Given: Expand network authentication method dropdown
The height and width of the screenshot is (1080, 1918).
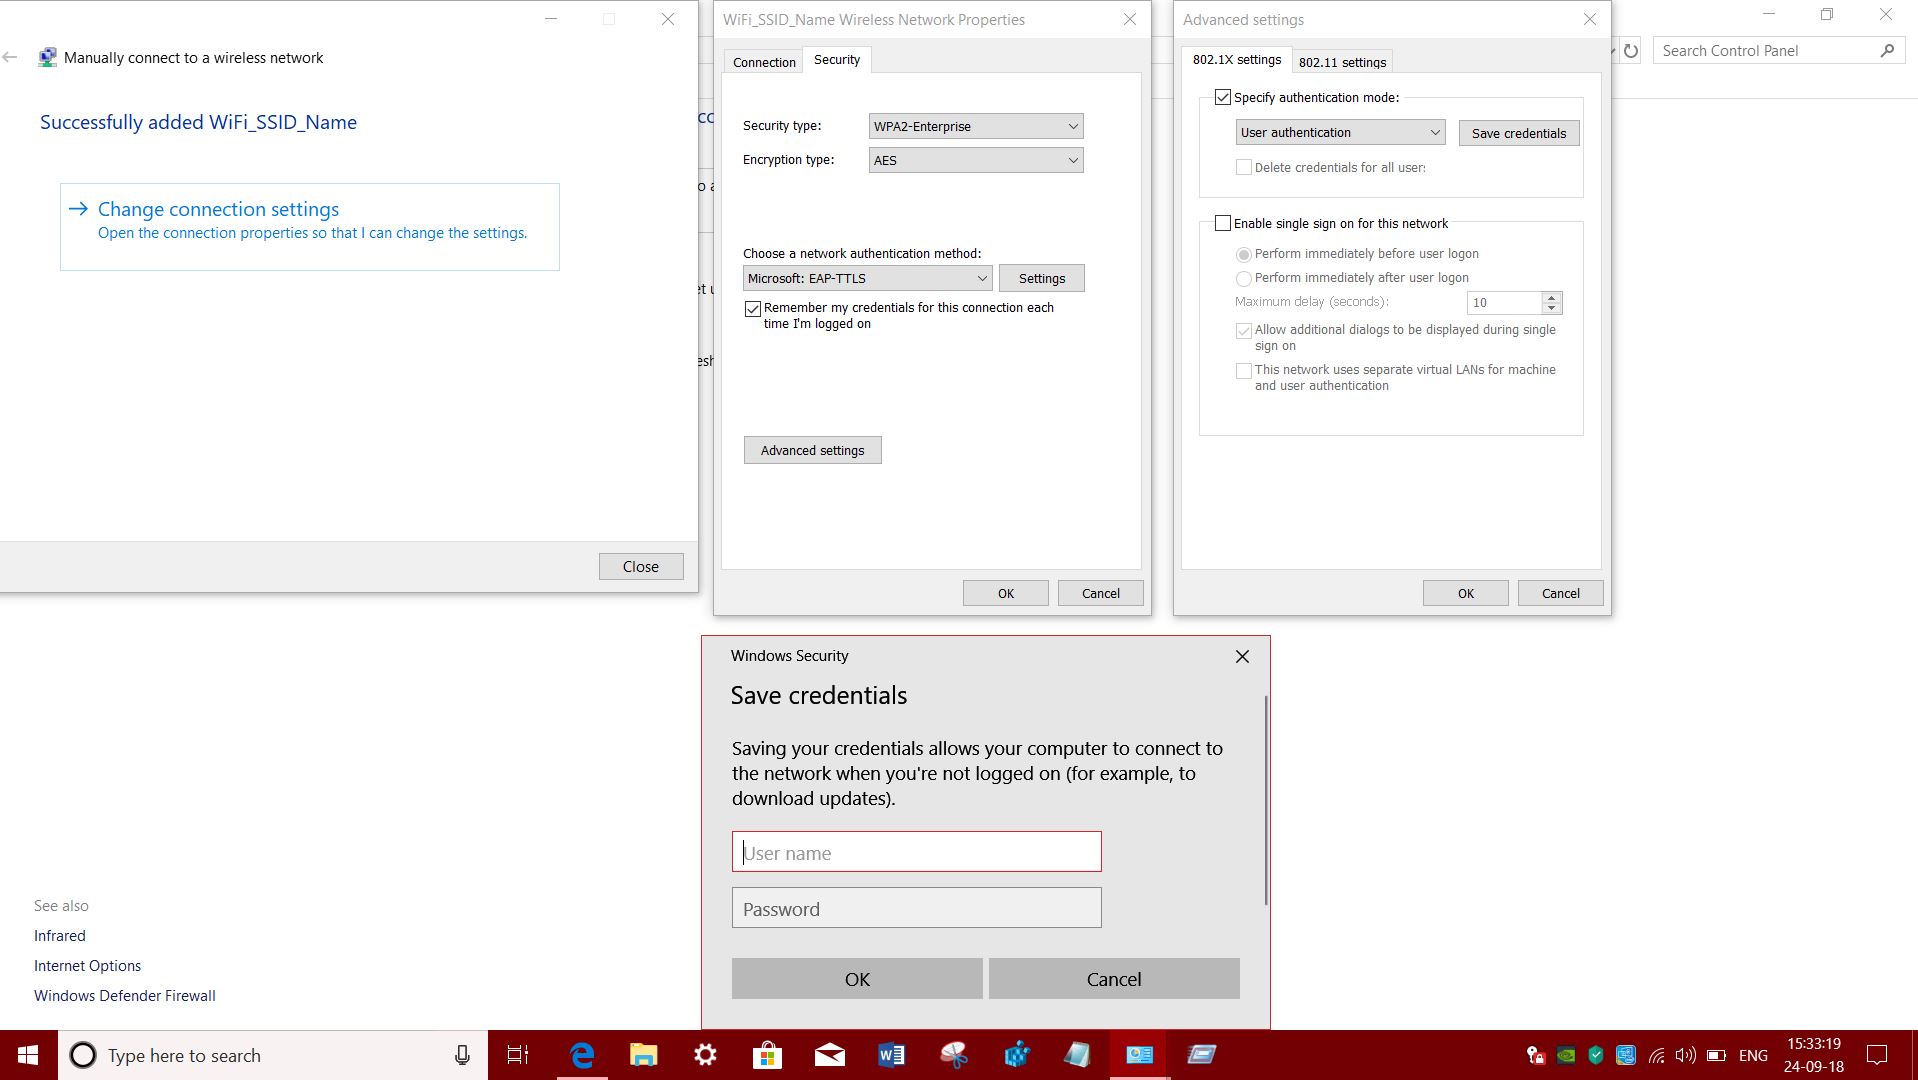Looking at the screenshot, I should pos(868,278).
